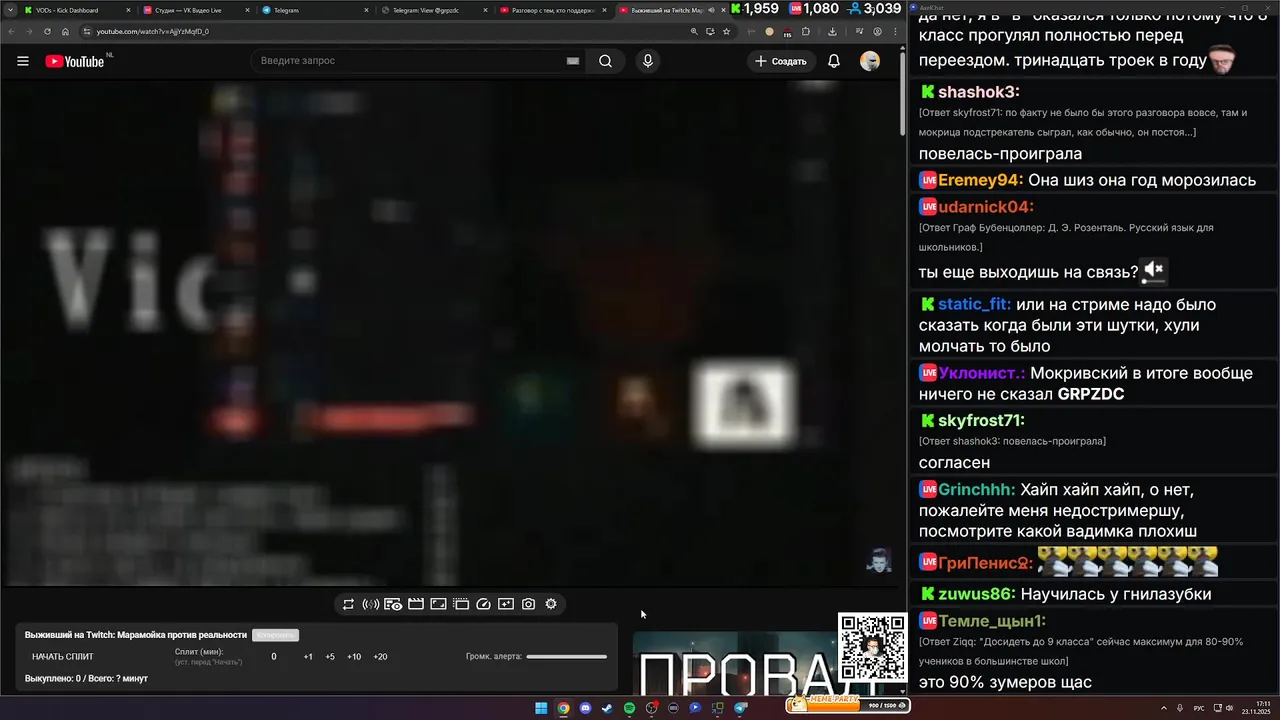The height and width of the screenshot is (720, 1280).
Task: Adjust Громк. алерта volume slider
Action: (x=566, y=657)
